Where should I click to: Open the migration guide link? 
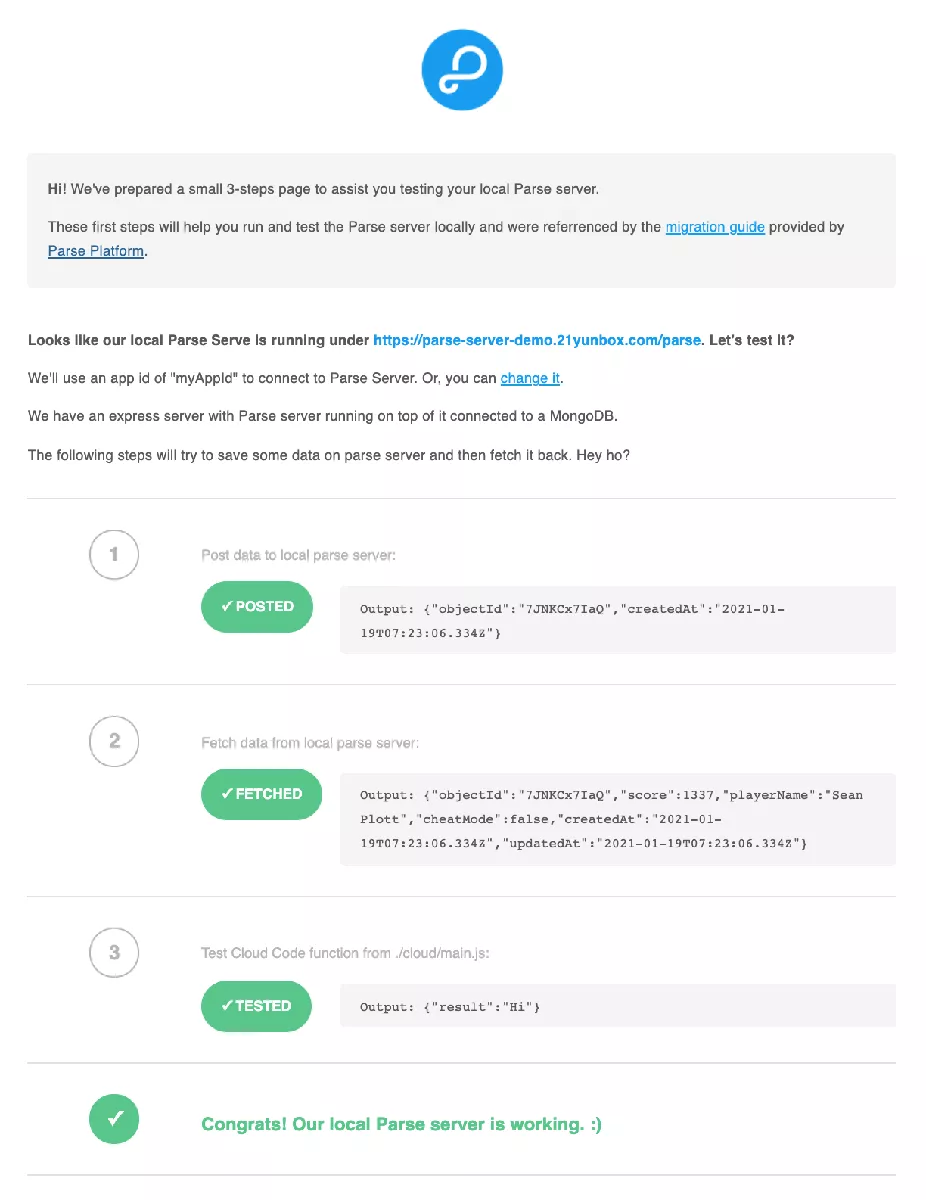click(715, 227)
